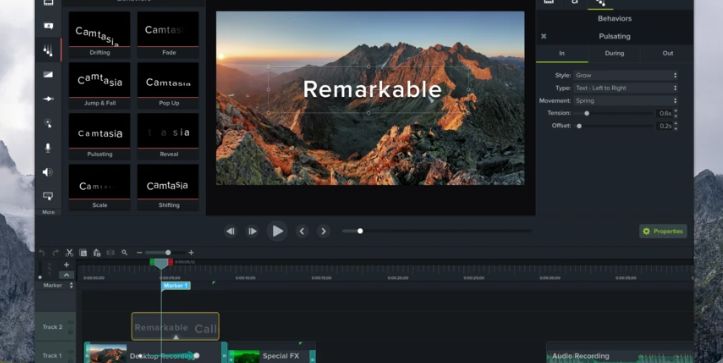Open the Behaviors properties tab icon
The height and width of the screenshot is (363, 723).
[x=600, y=2]
